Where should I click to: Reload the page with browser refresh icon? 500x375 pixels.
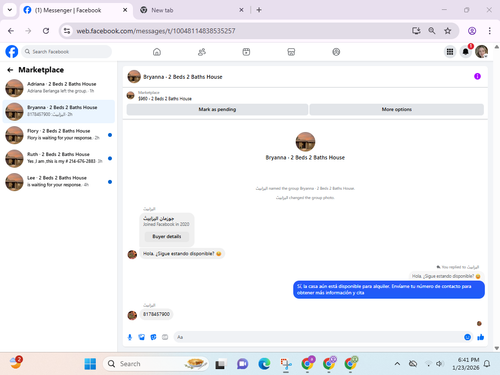[46, 31]
